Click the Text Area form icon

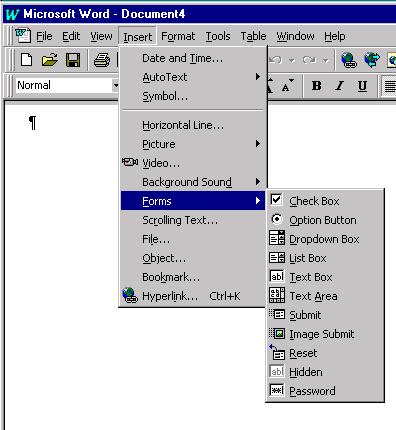tap(277, 295)
